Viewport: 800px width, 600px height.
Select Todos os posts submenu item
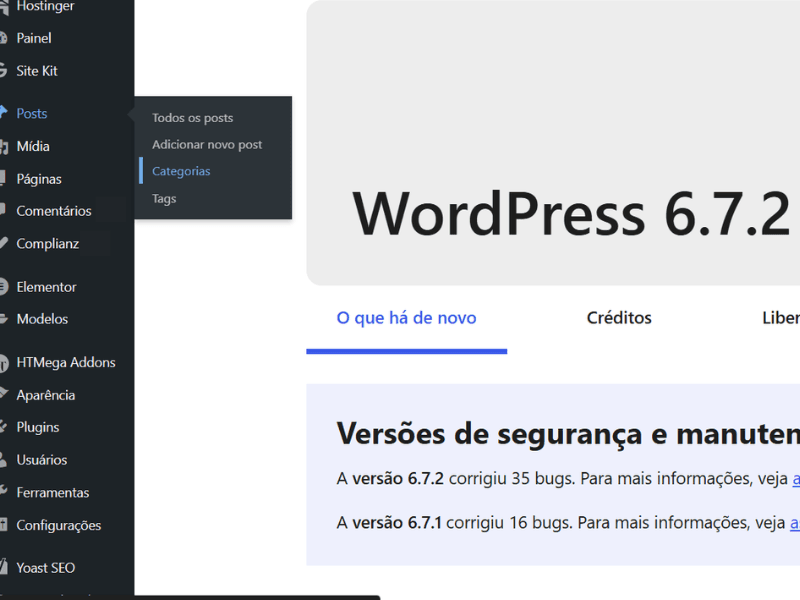192,118
